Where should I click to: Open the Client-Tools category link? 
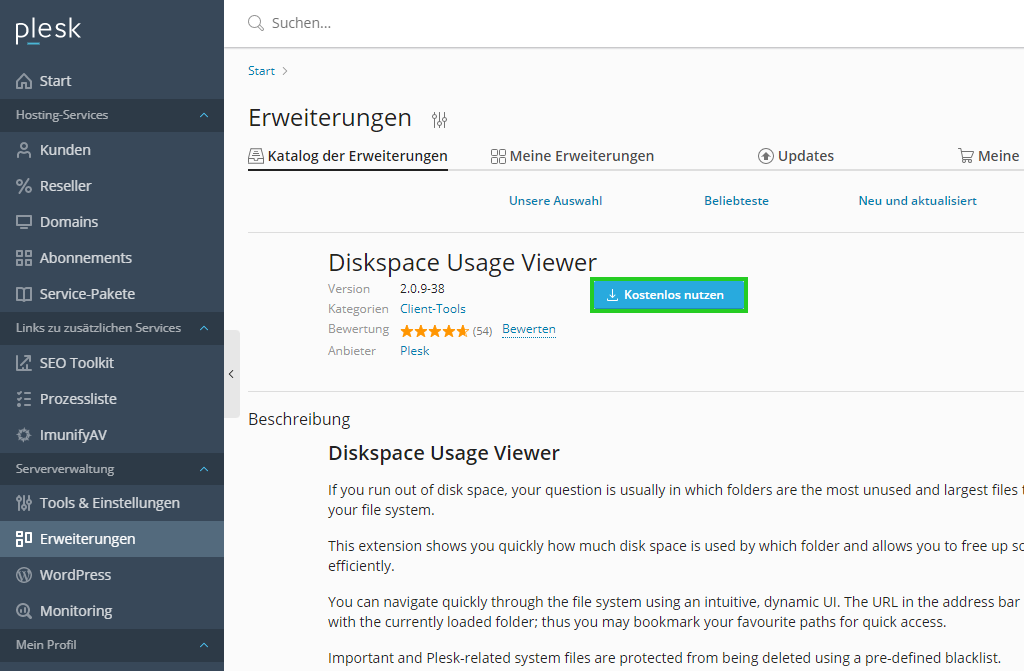click(x=433, y=309)
